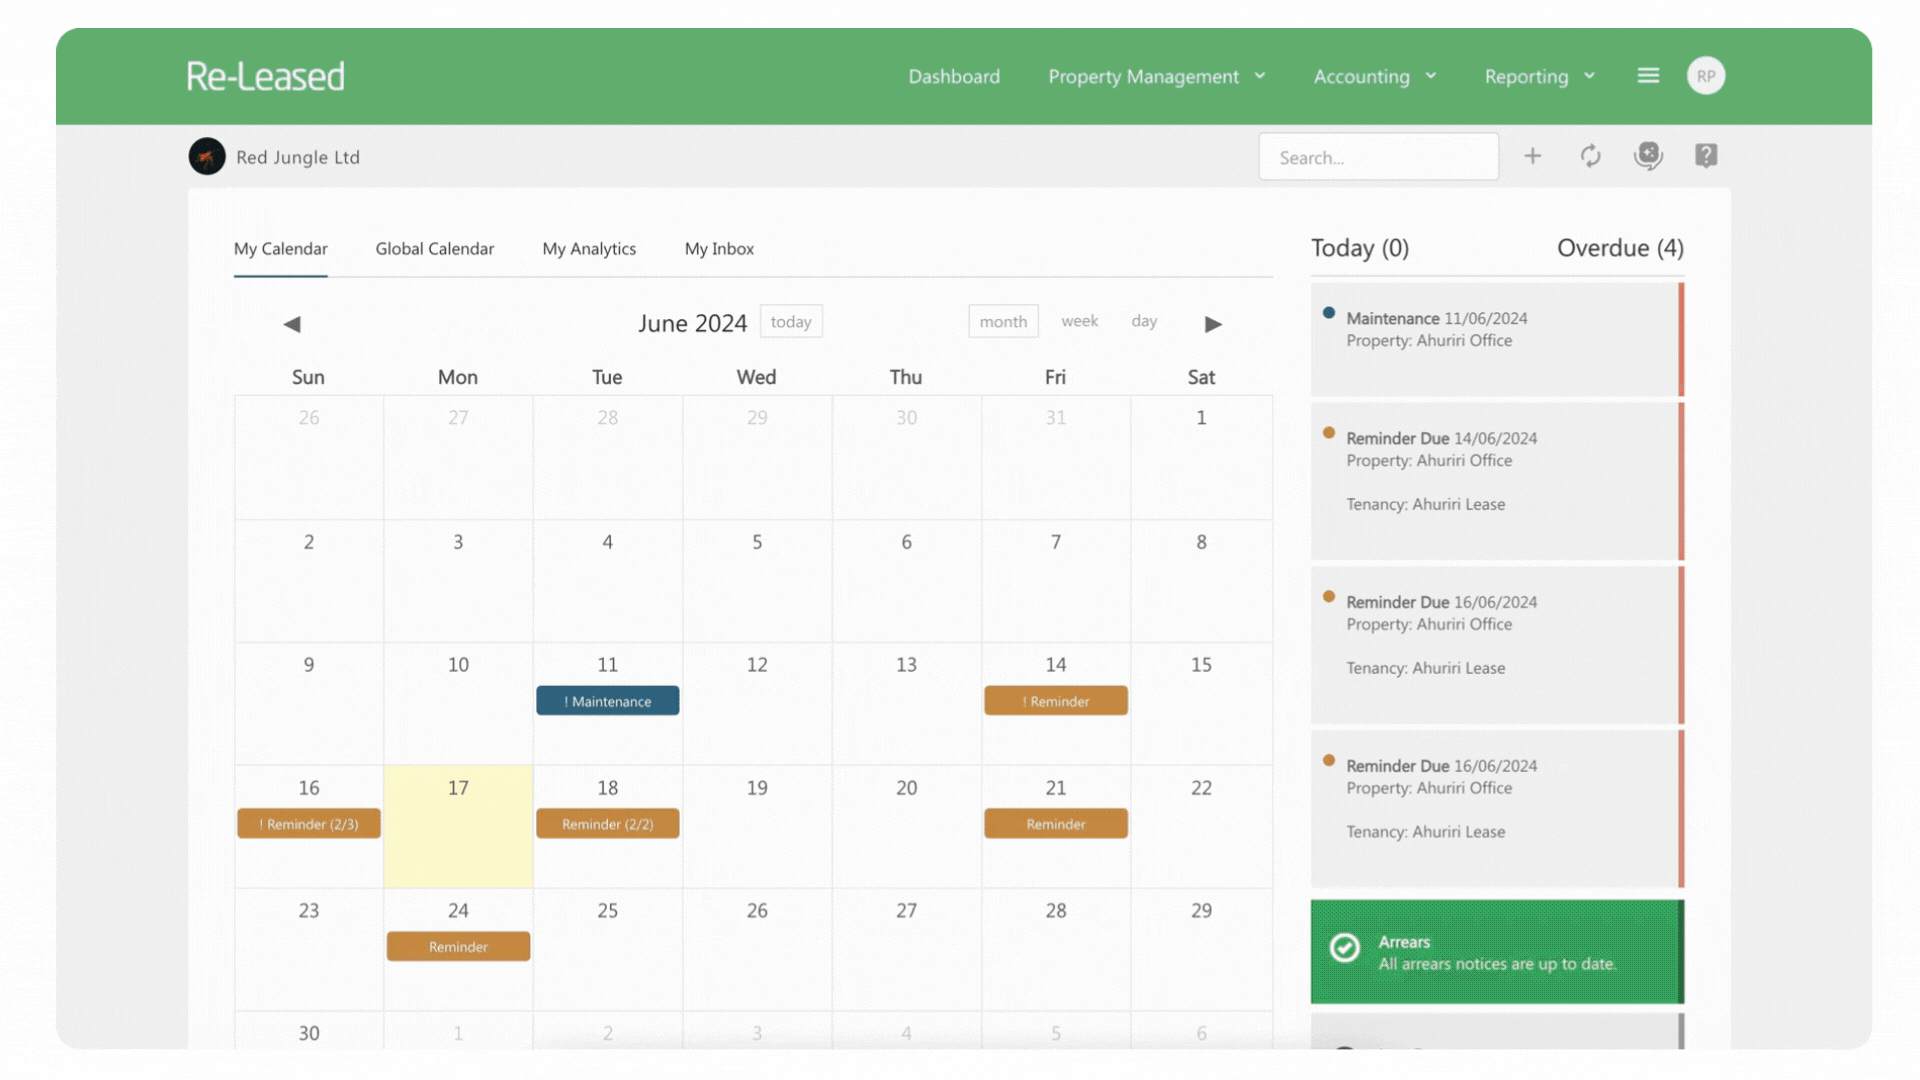Open Reminder event on June 24
1920x1080 pixels.
click(x=459, y=947)
